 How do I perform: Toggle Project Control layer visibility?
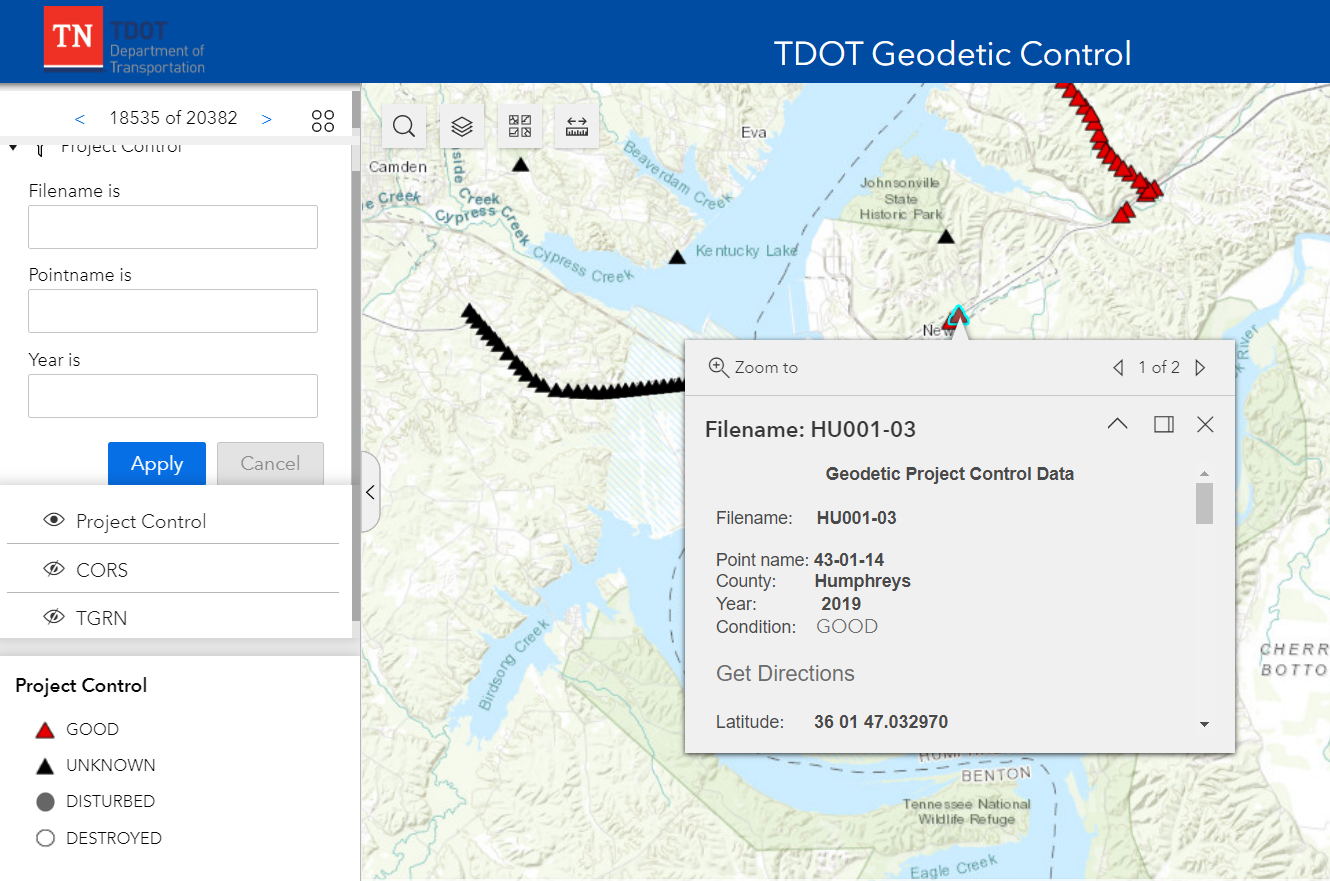[54, 521]
